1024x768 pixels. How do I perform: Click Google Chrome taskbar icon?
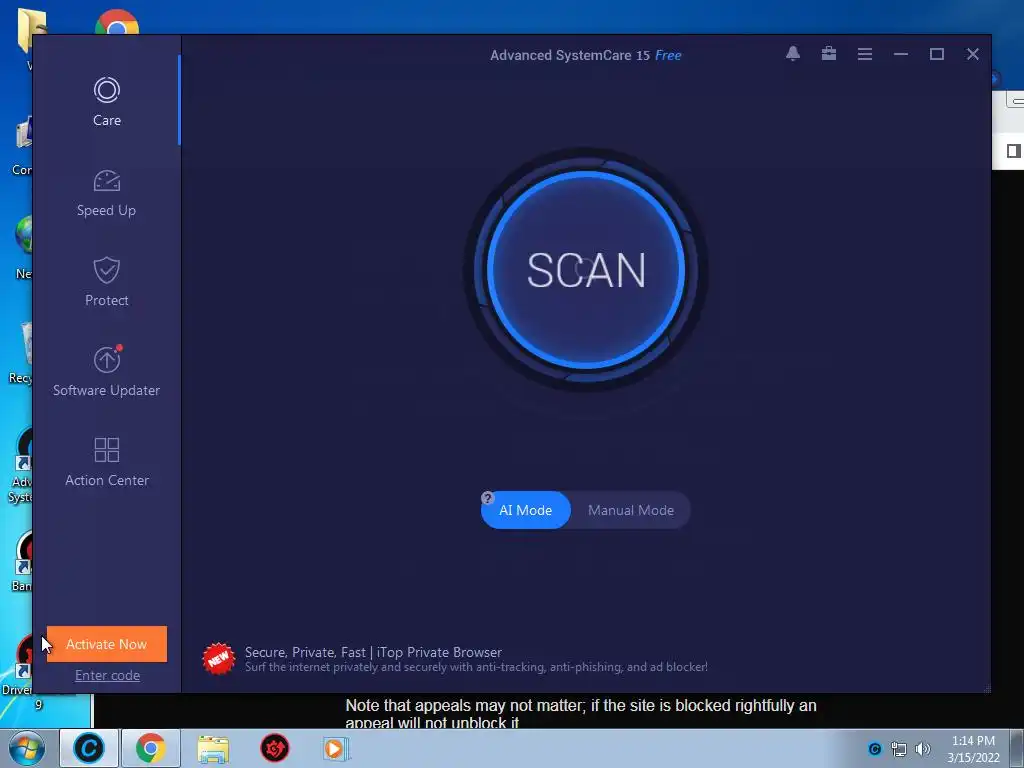pos(150,748)
